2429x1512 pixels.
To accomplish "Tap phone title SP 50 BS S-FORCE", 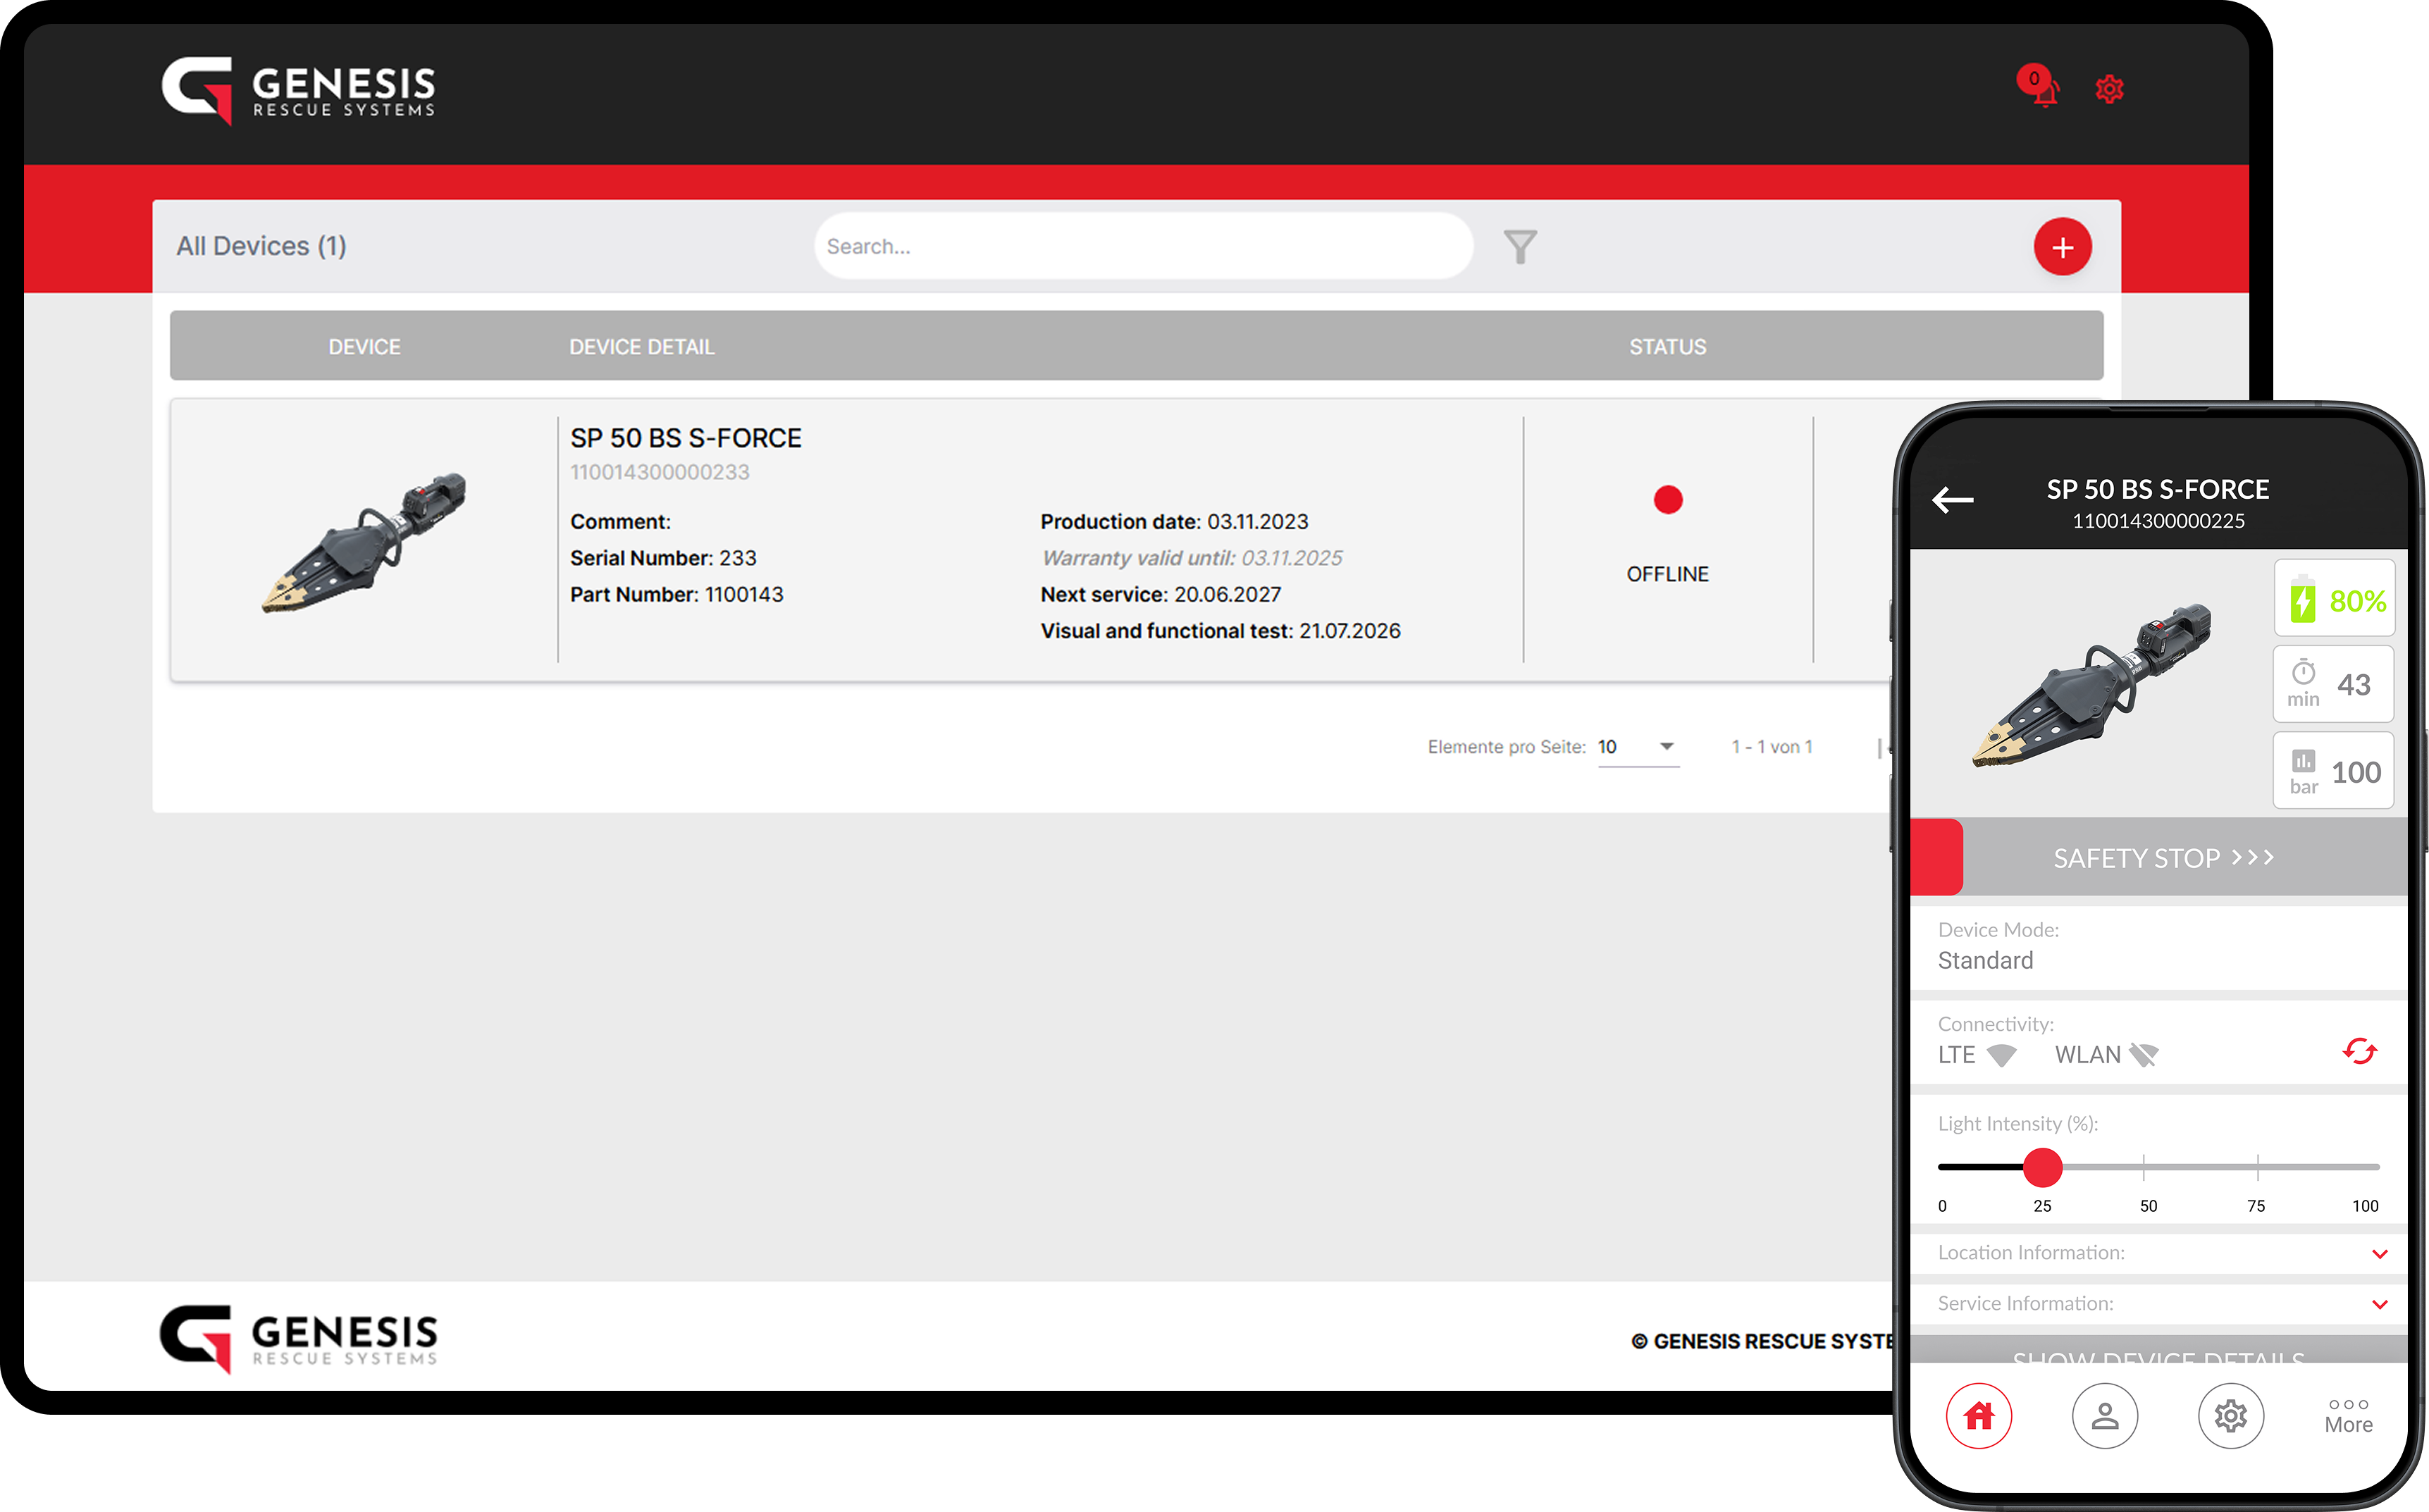I will point(2157,489).
